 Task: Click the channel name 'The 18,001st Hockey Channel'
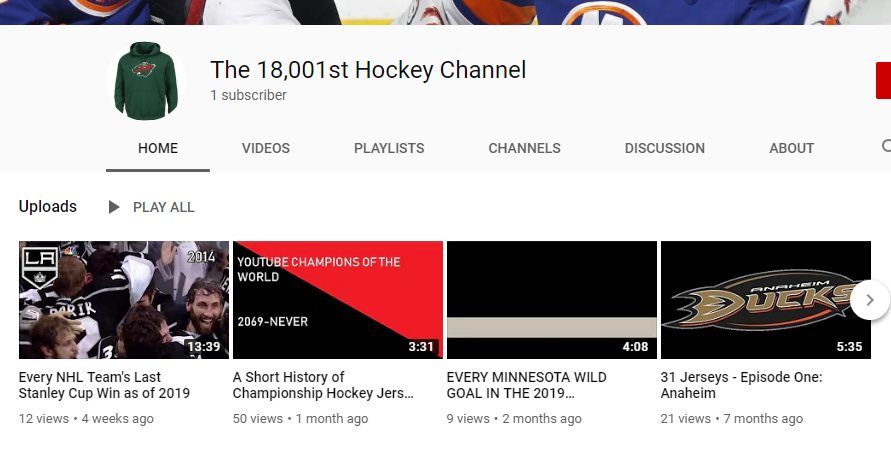pos(368,70)
